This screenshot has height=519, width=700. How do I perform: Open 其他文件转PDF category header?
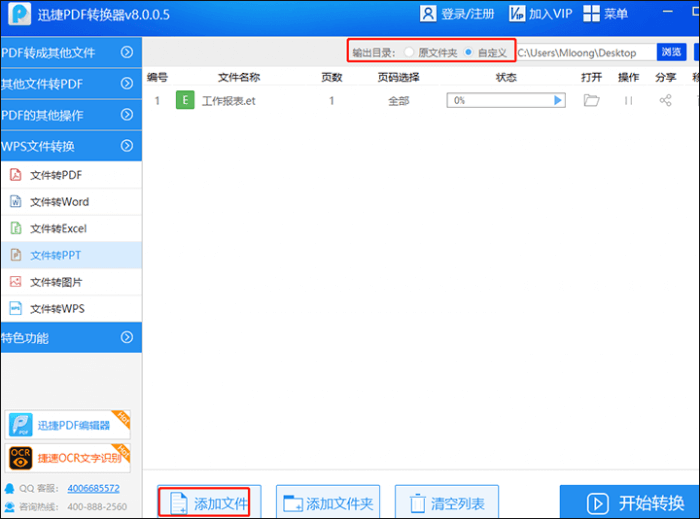(71, 84)
